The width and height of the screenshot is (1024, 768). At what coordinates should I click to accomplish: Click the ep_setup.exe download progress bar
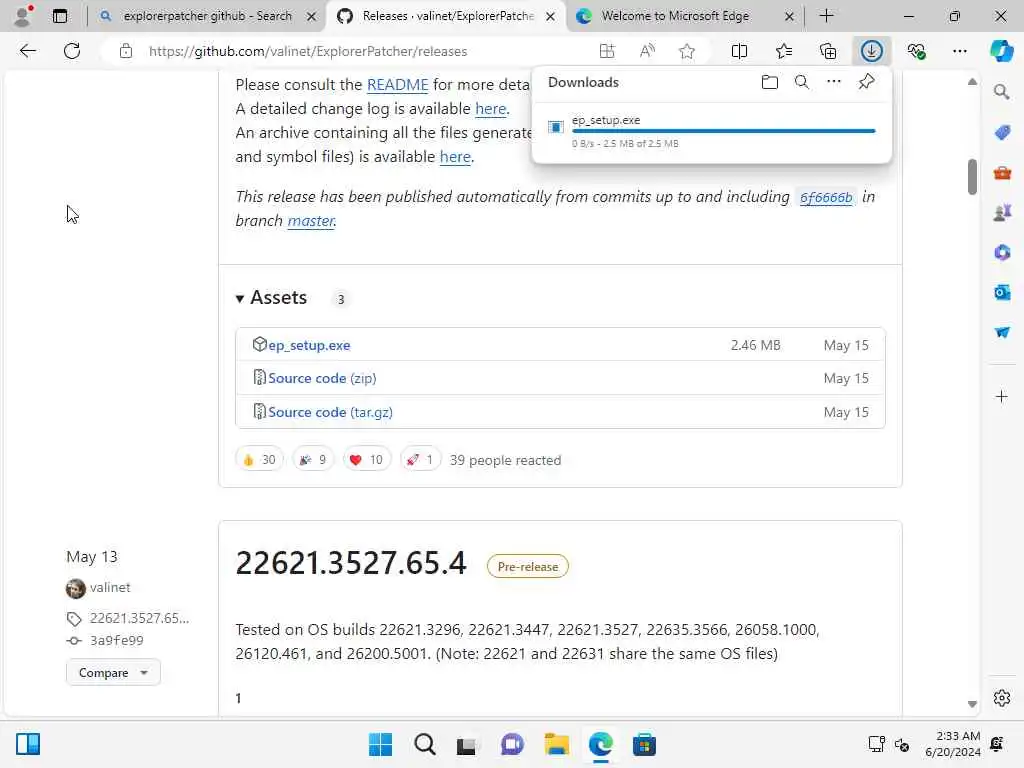click(723, 131)
